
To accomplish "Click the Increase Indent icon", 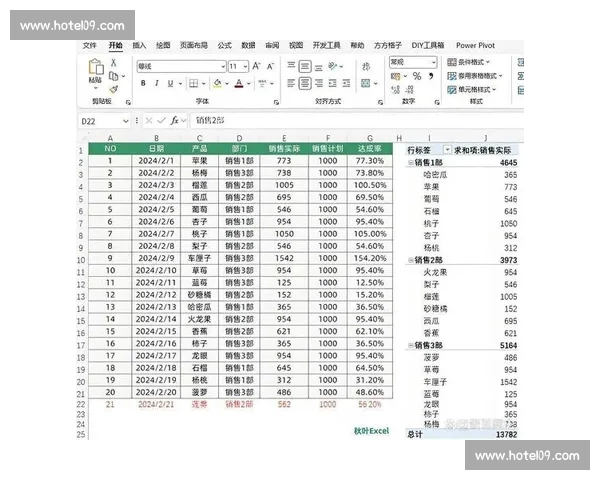I will pyautogui.click(x=346, y=83).
